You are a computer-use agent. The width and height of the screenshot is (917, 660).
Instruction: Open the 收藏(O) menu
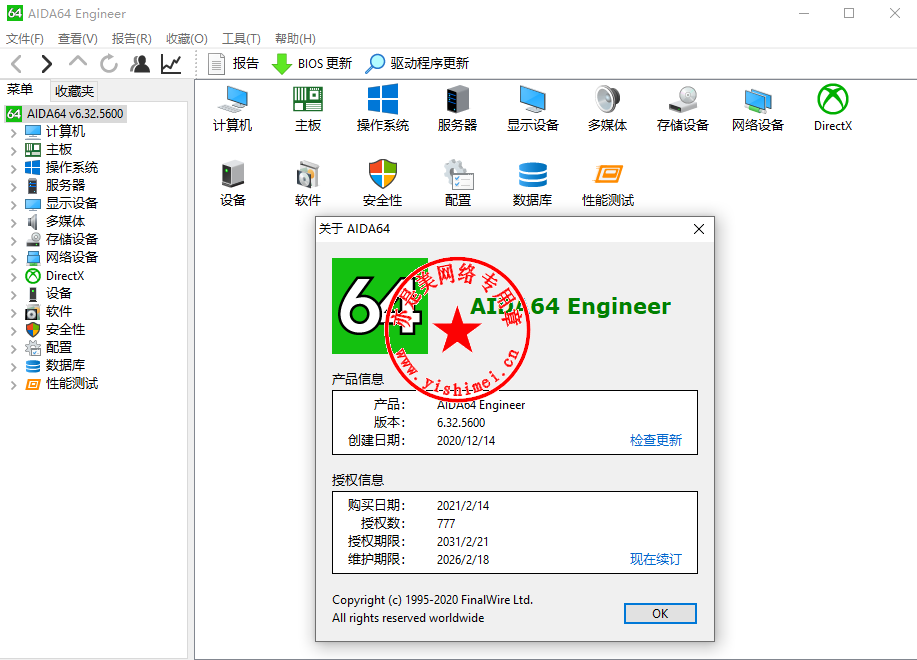click(x=187, y=39)
